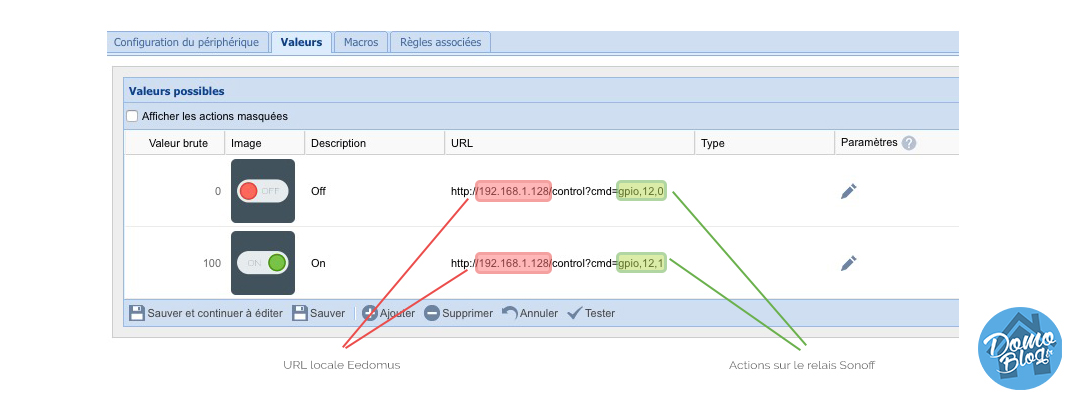Open the Macros tab
Screen dimensions: 1072x402
point(361,42)
